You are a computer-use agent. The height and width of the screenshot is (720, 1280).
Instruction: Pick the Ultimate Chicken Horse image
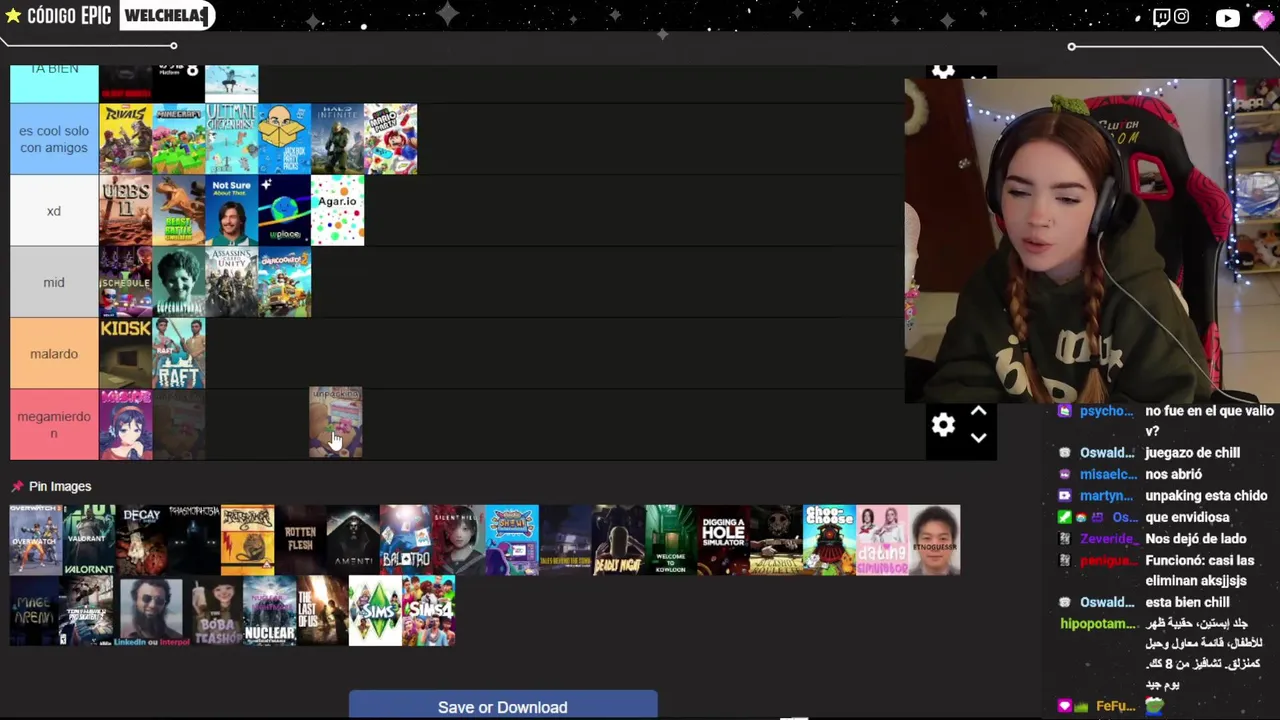click(x=231, y=139)
